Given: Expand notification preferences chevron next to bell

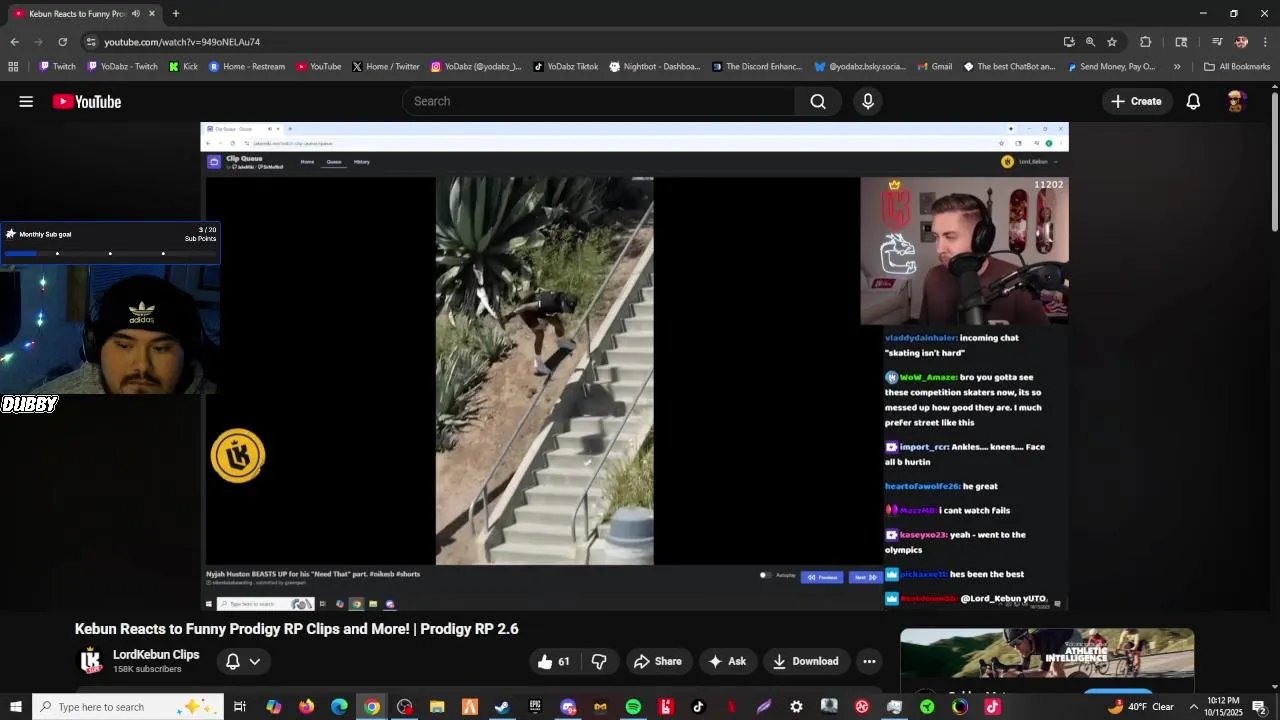Looking at the screenshot, I should point(255,661).
